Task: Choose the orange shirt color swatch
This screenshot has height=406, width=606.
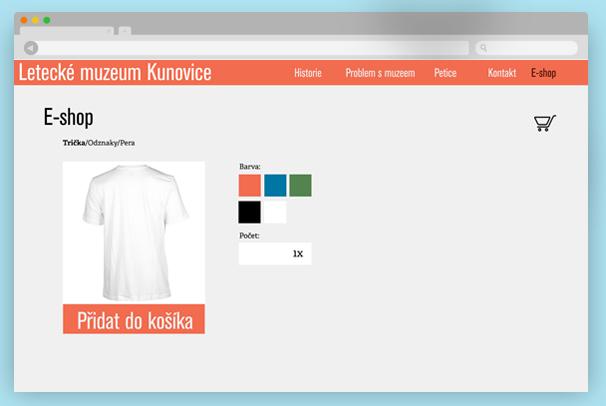Action: (249, 185)
